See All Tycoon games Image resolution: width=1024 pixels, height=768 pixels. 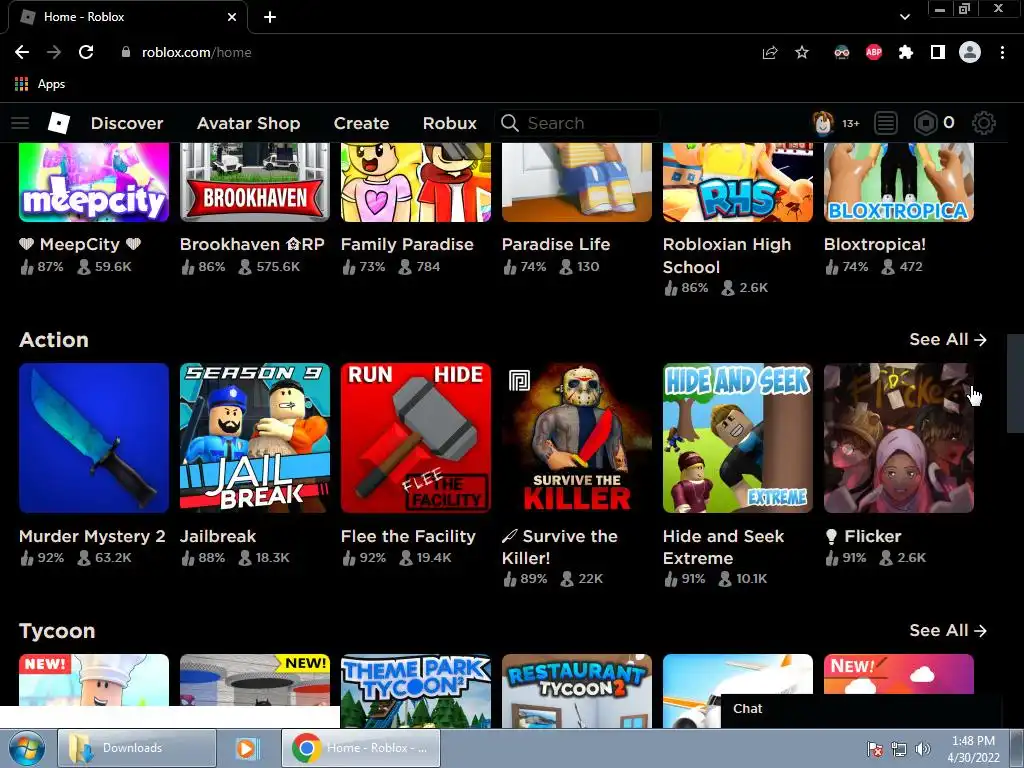[x=948, y=630]
